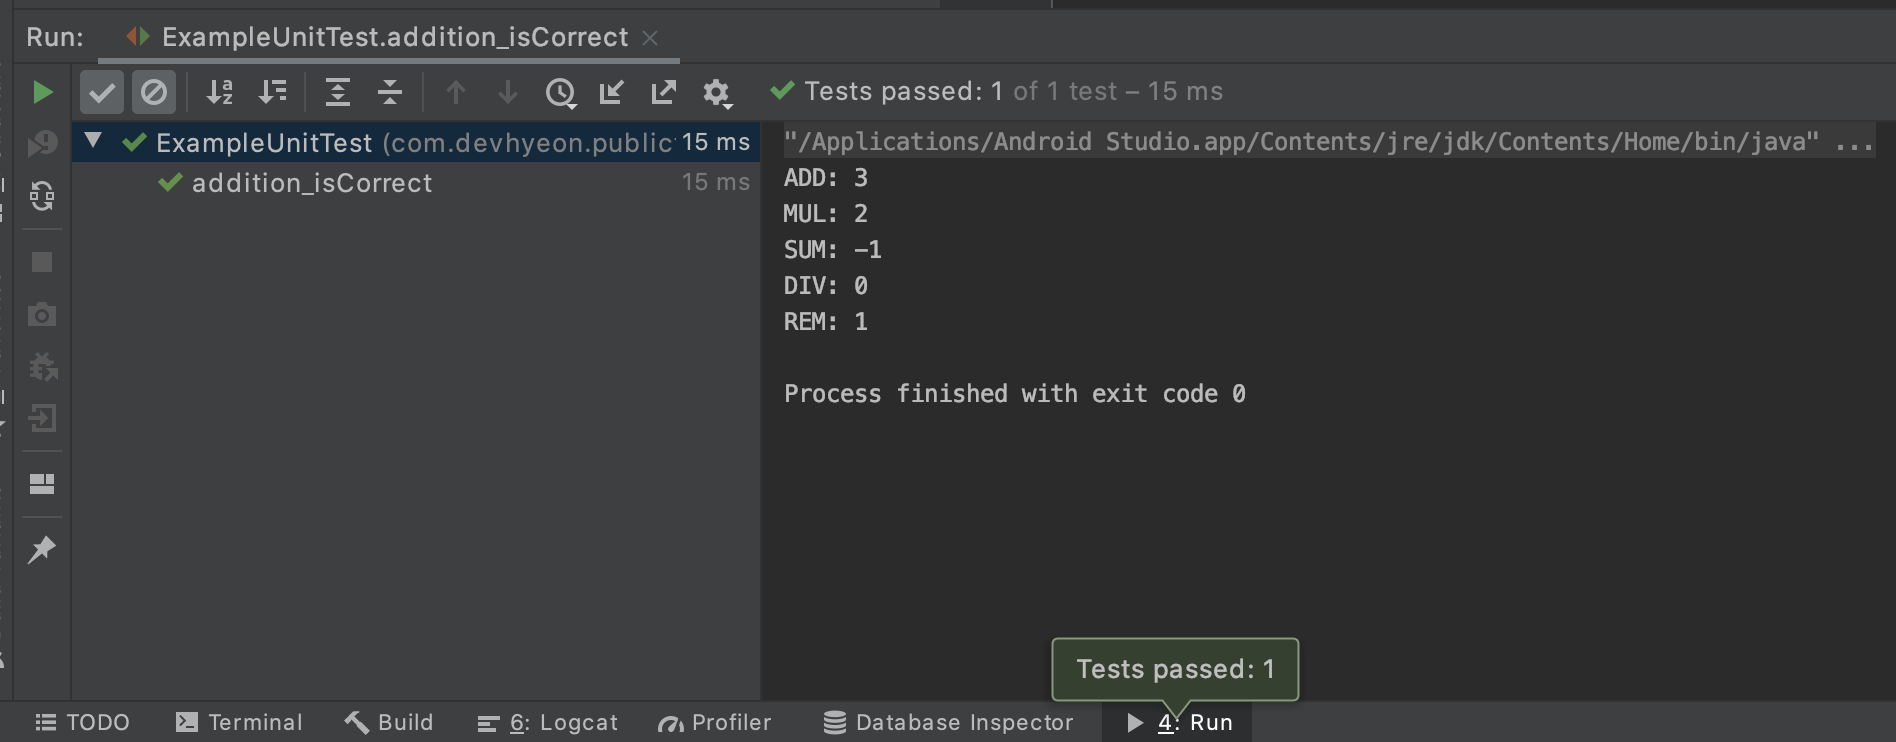Screen dimensions: 1896x742
Task: Expand all test nodes
Action: click(338, 92)
